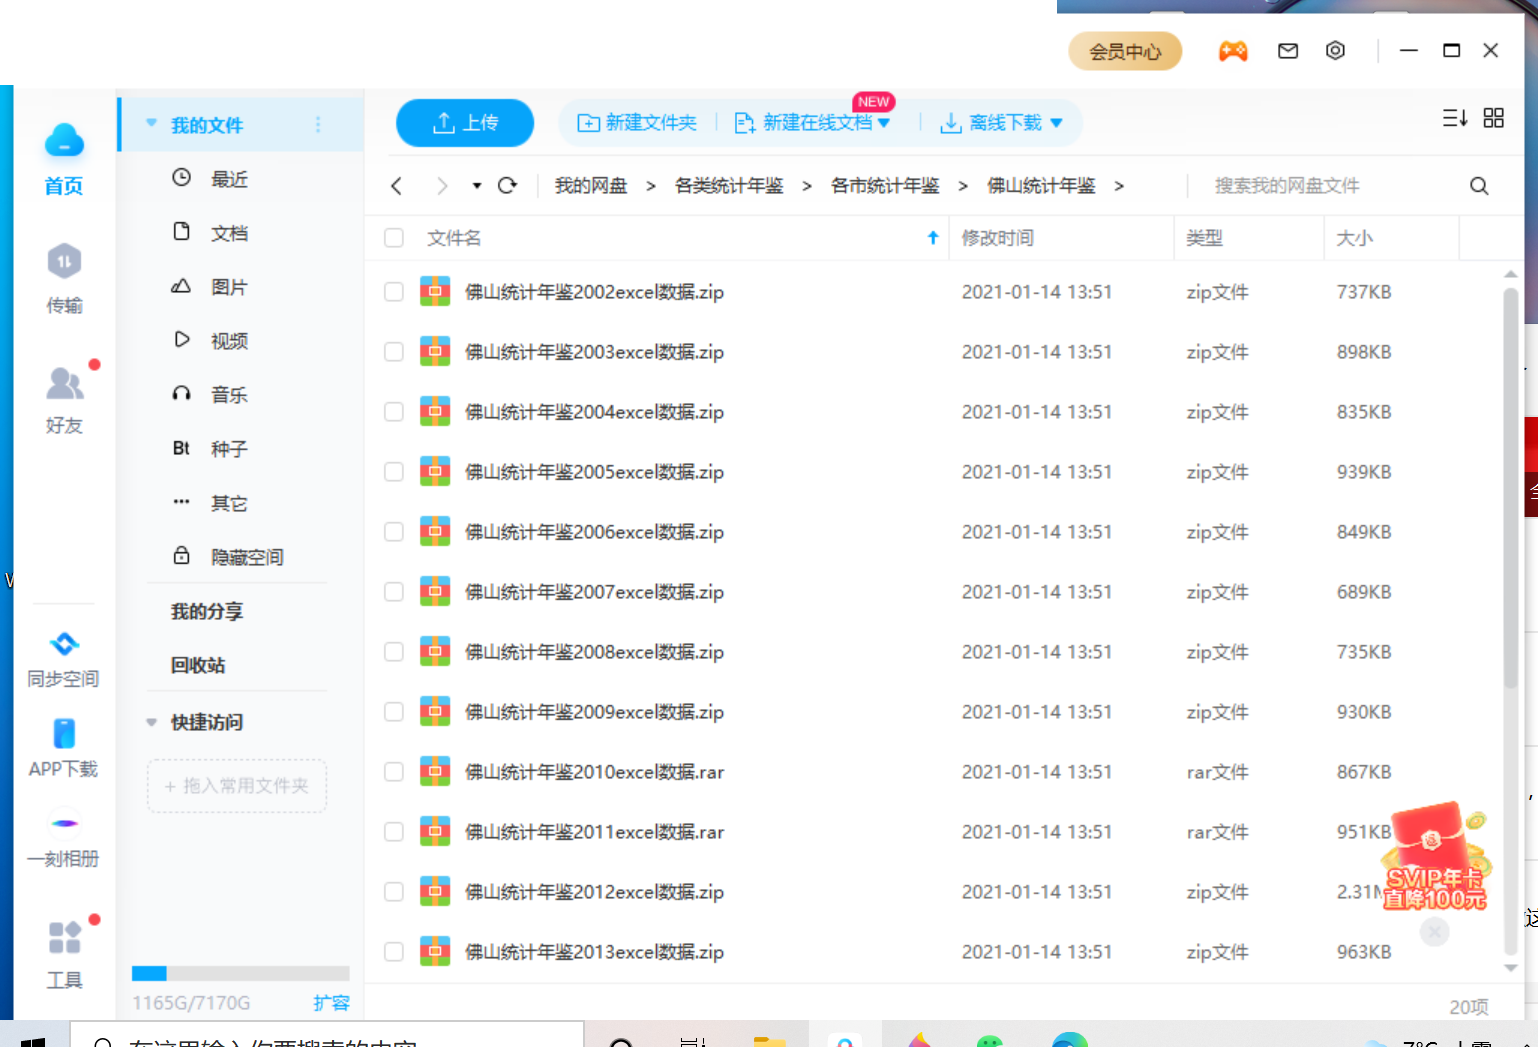Open 回收站 recycle bin

point(198,665)
